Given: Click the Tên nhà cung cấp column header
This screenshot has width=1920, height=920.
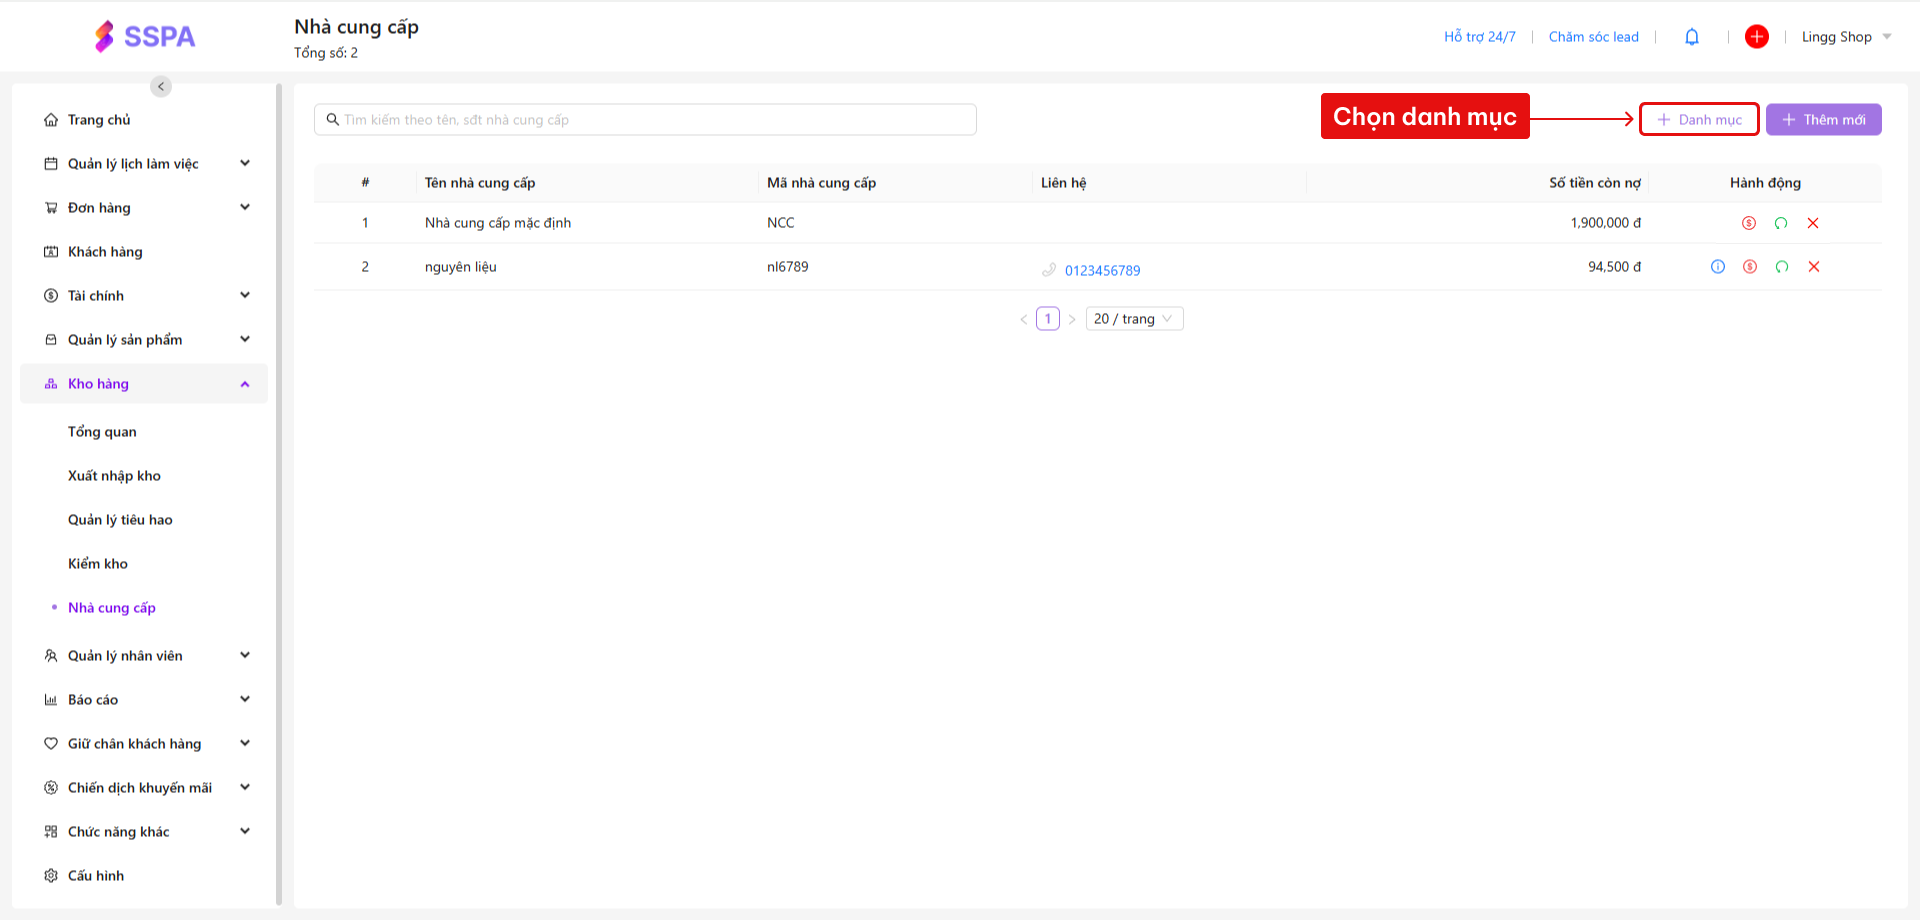Looking at the screenshot, I should (480, 183).
